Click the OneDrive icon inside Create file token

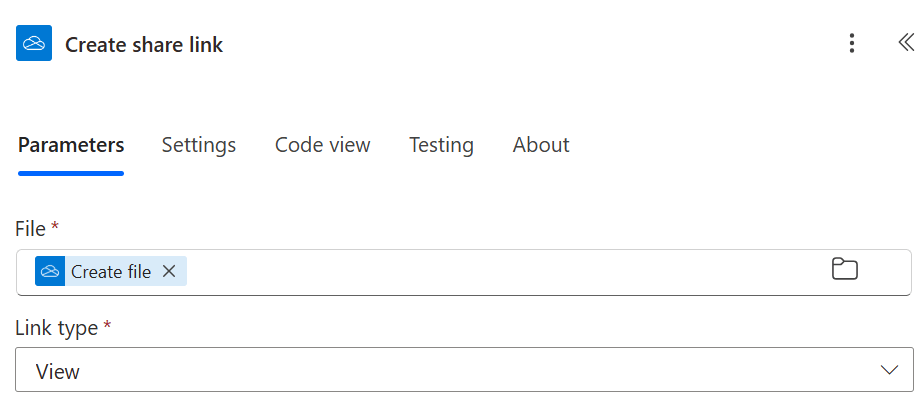point(50,271)
